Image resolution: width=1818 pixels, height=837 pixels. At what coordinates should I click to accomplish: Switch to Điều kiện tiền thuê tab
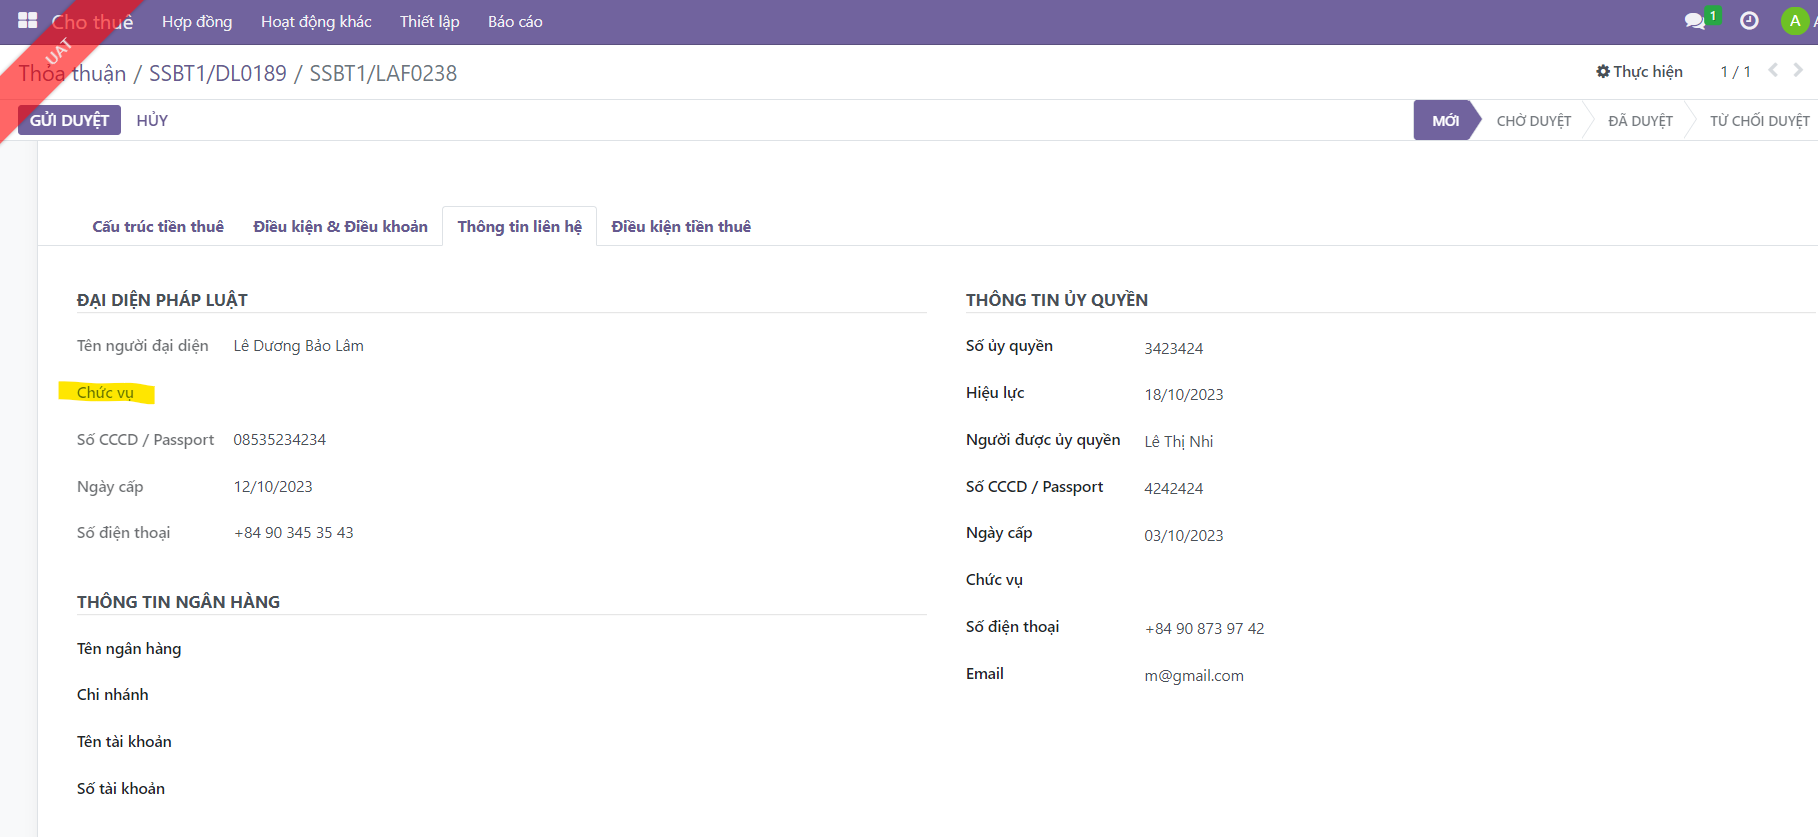681,227
